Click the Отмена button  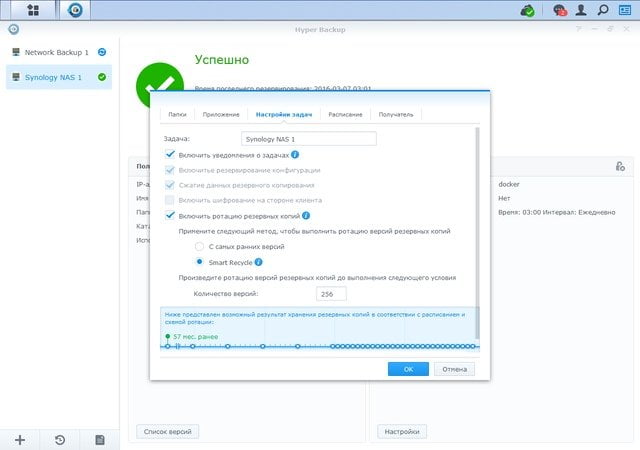pos(454,369)
